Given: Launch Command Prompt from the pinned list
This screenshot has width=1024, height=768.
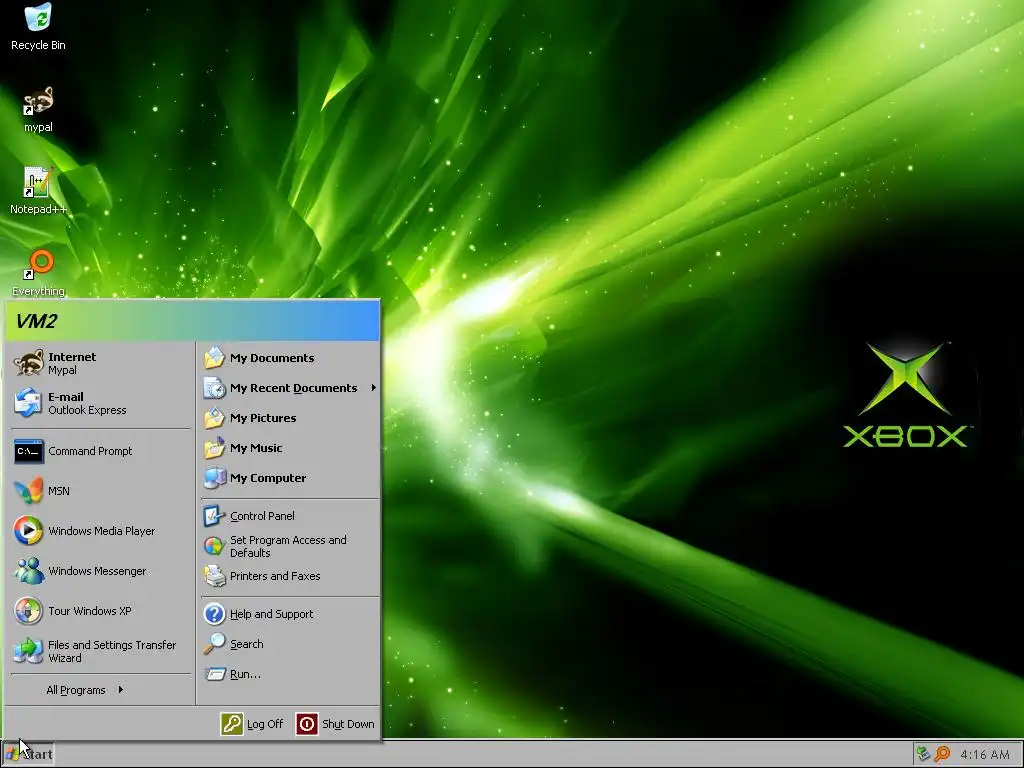Looking at the screenshot, I should click(101, 451).
